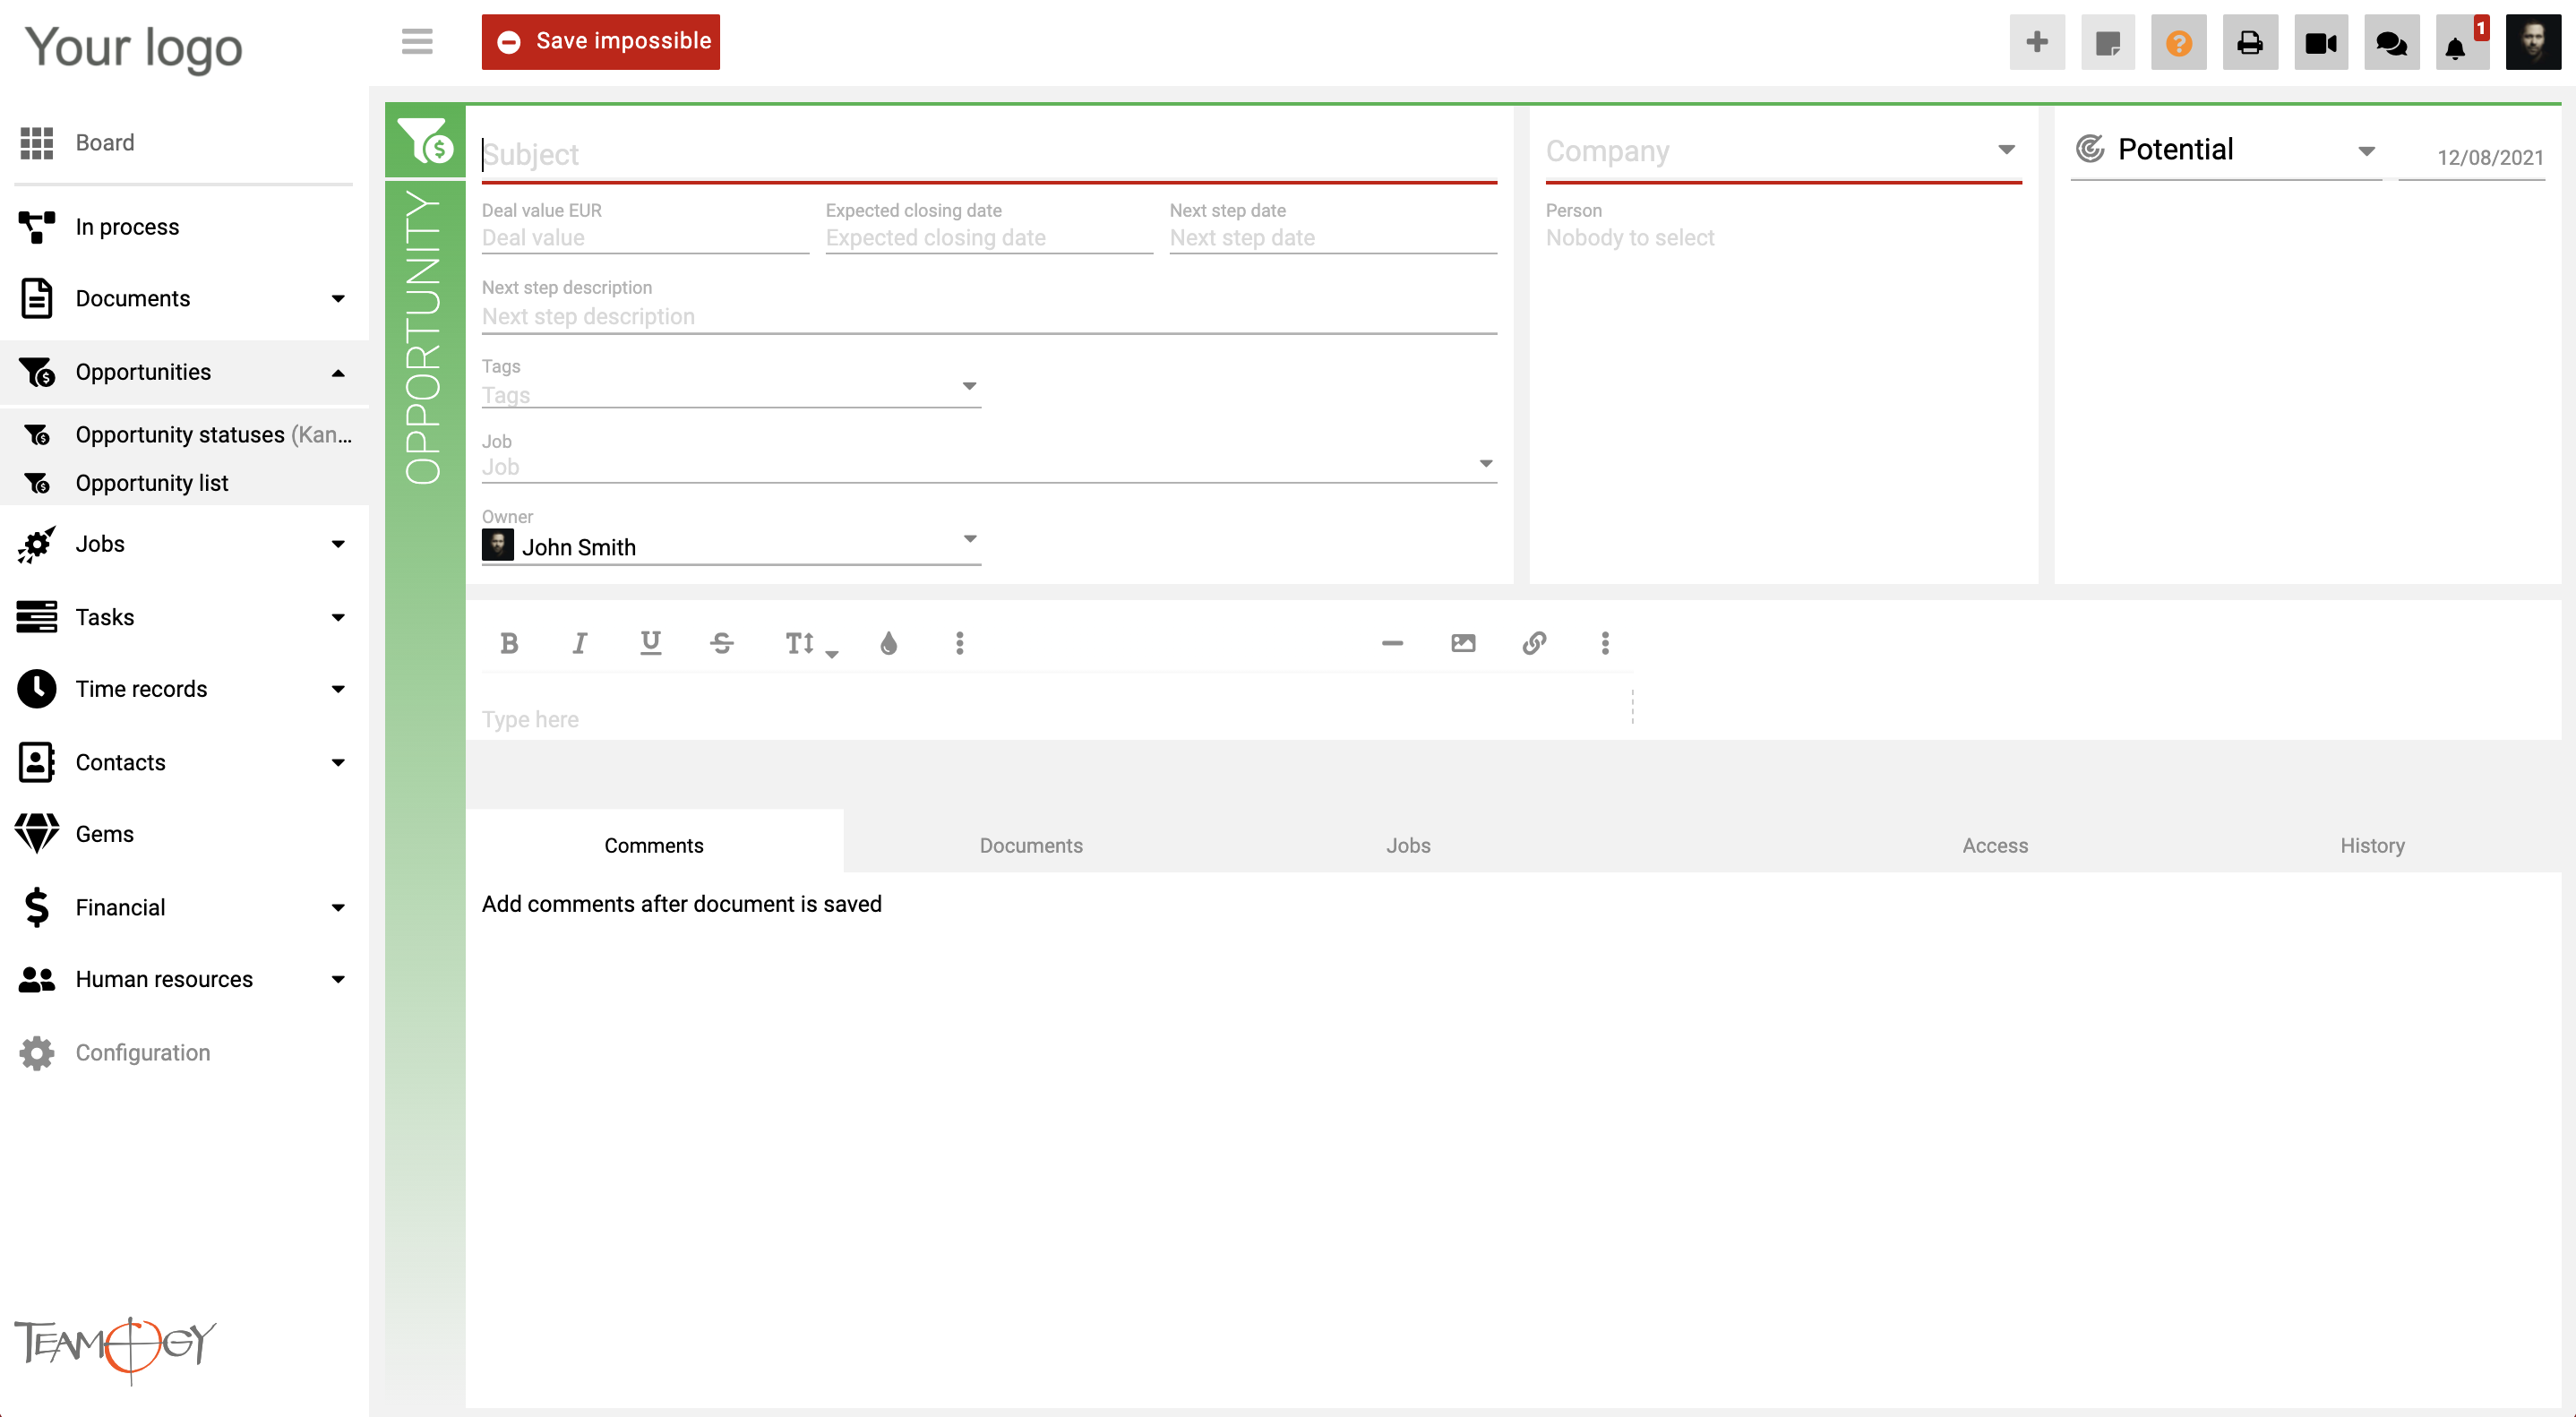2576x1417 pixels.
Task: Click the plus add-new icon
Action: point(2036,42)
